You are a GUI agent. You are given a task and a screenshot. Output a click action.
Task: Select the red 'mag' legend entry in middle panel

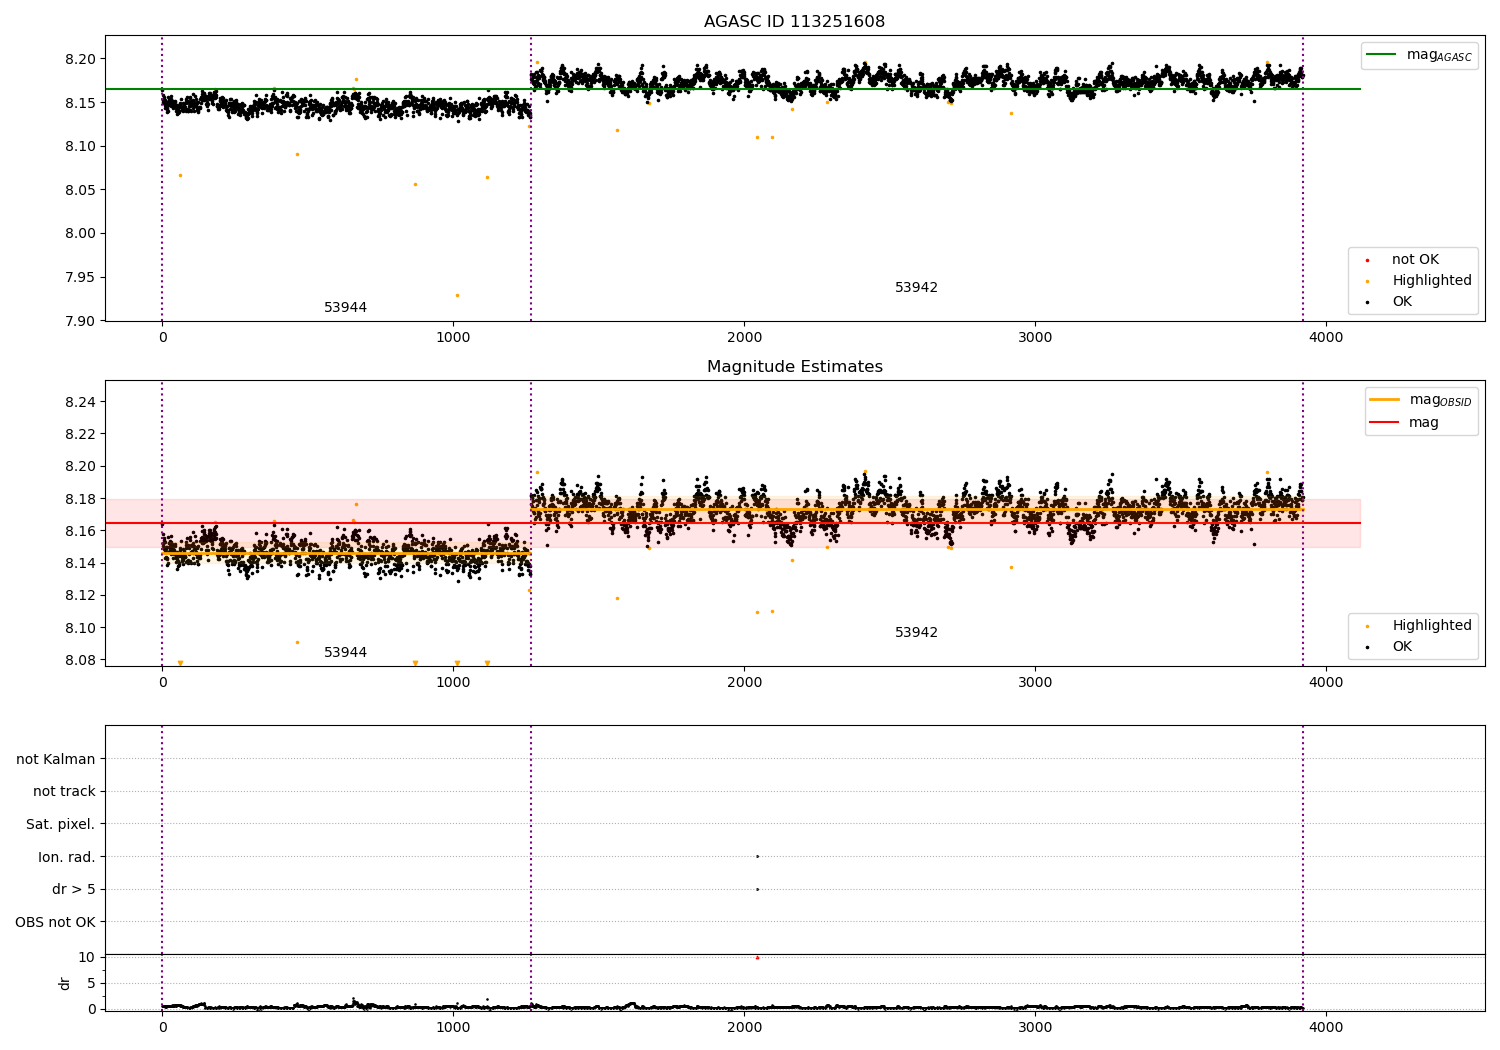pyautogui.click(x=1424, y=423)
